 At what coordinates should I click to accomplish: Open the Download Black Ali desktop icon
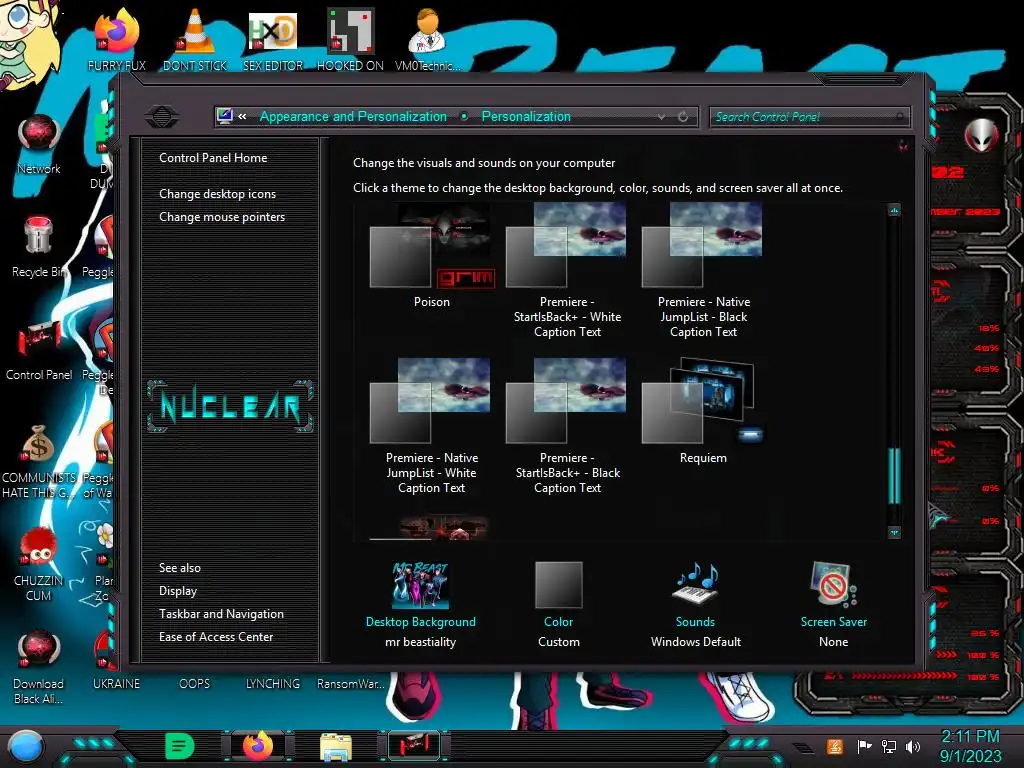39,667
